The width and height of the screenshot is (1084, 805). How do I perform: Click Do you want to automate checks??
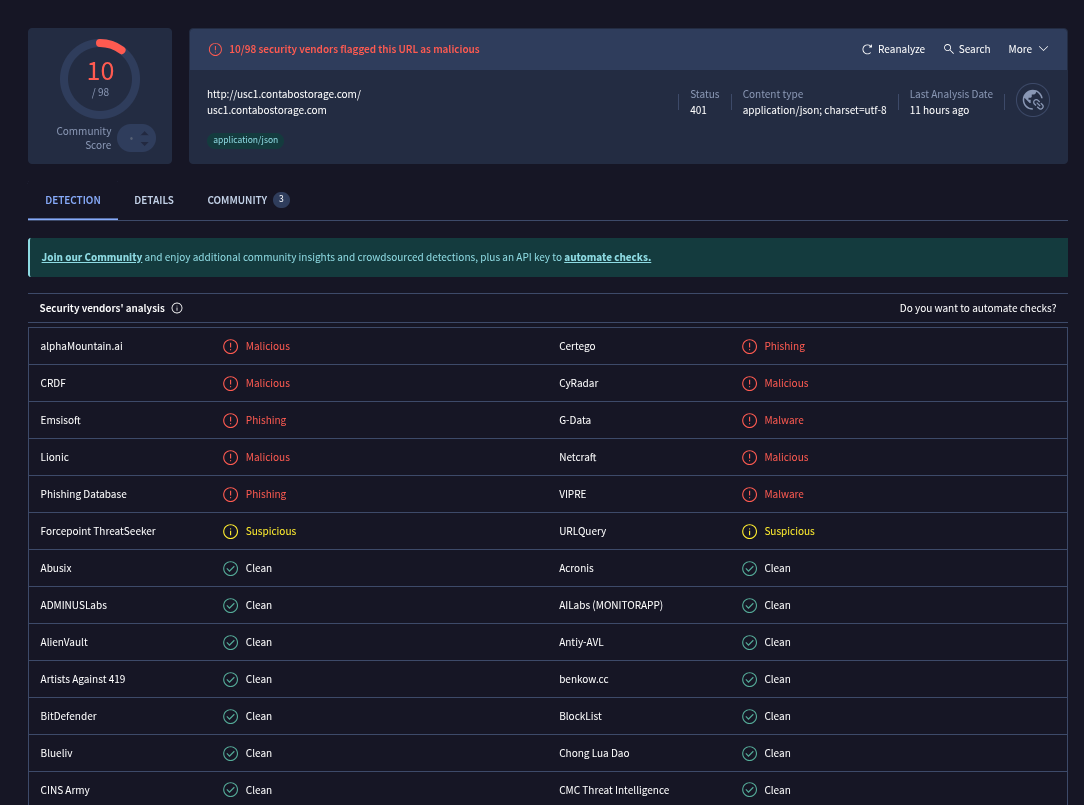(977, 308)
